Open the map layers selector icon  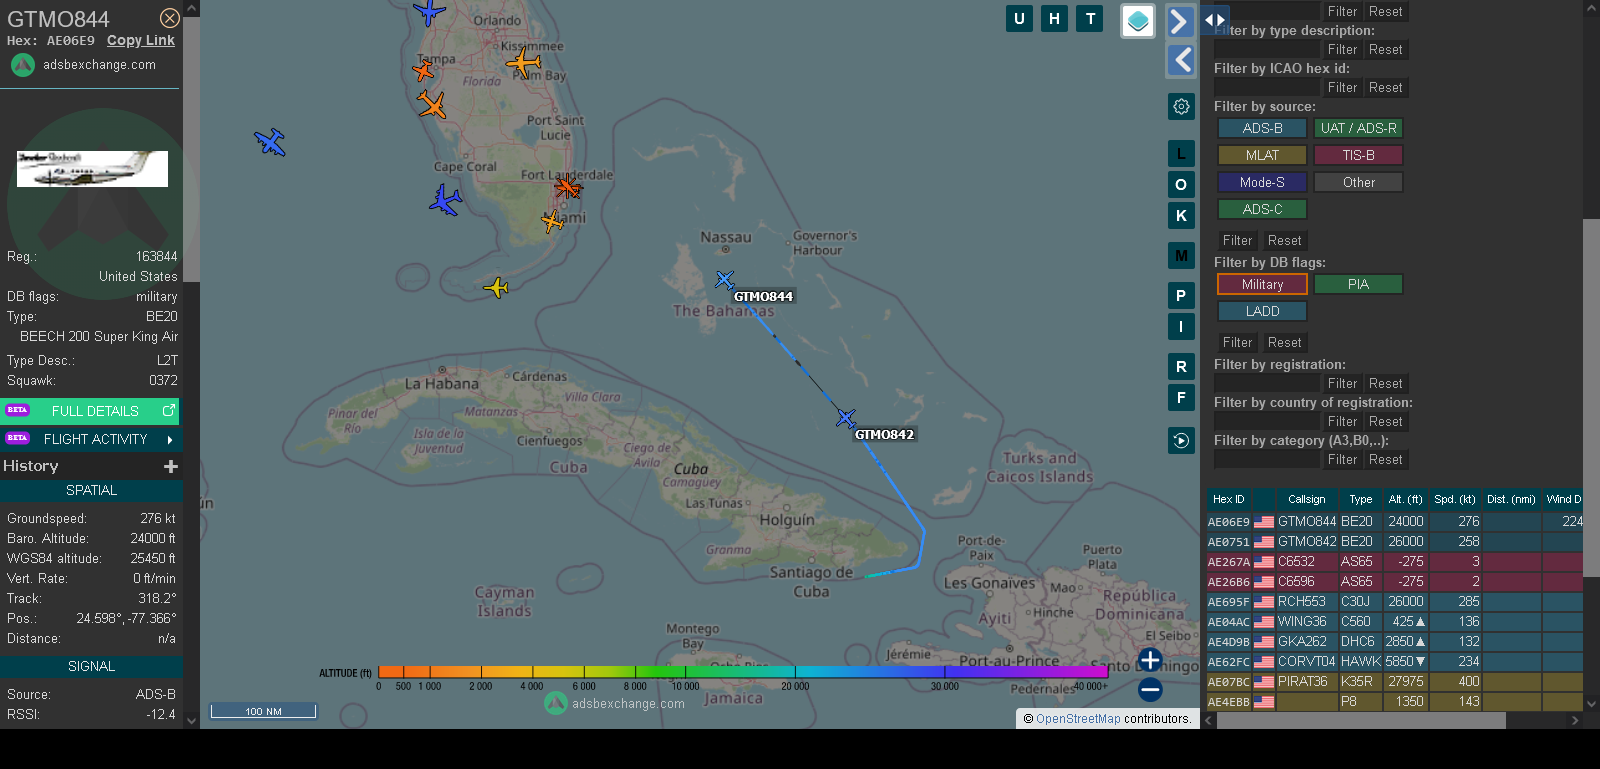1138,21
